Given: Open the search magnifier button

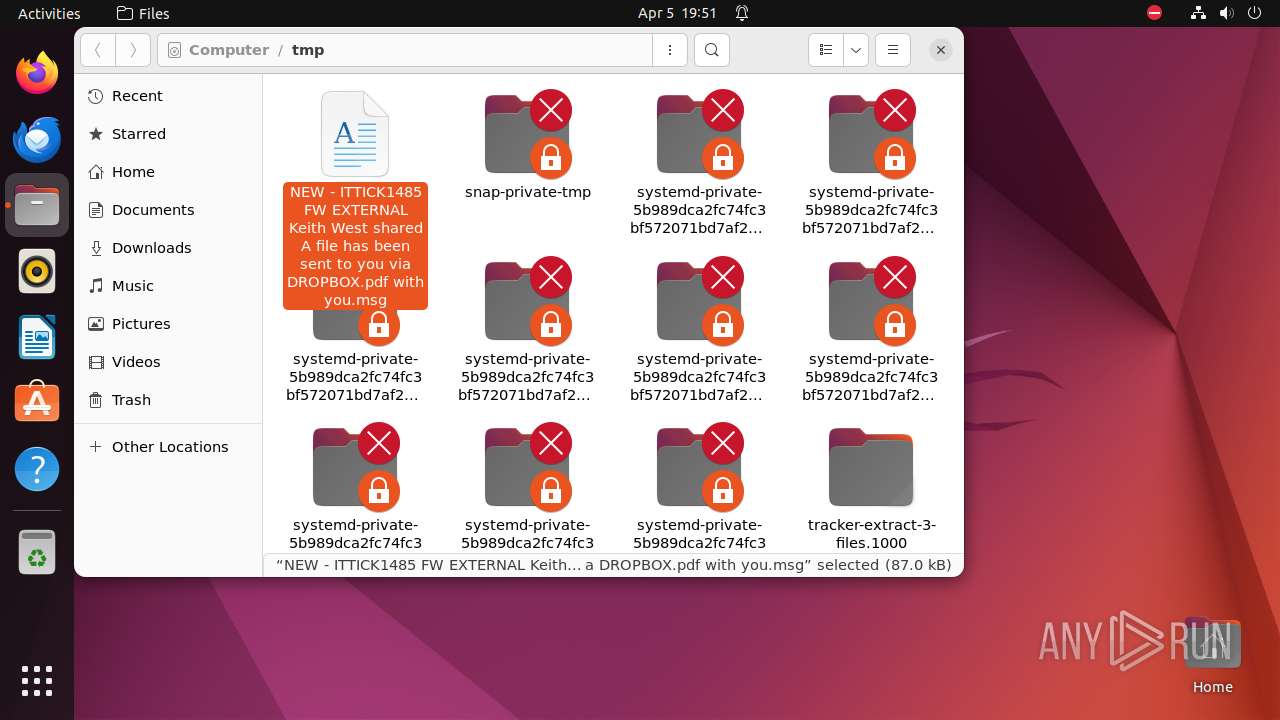Looking at the screenshot, I should 711,50.
